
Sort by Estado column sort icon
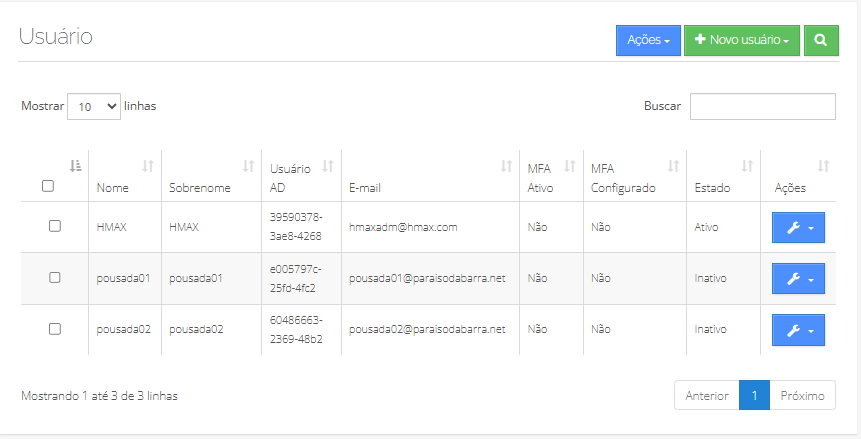click(747, 166)
